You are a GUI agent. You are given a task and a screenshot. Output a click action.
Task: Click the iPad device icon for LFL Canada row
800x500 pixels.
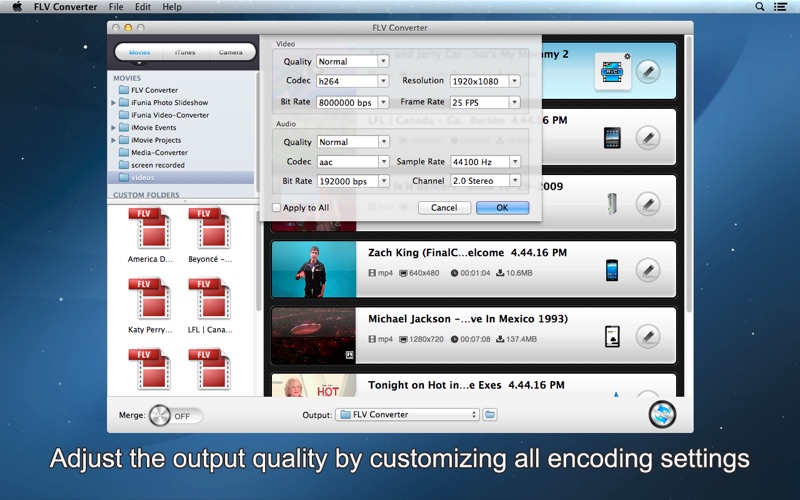(612, 138)
